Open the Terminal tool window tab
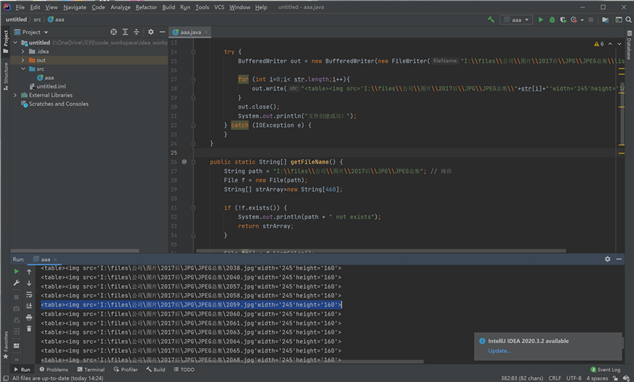 click(91, 369)
